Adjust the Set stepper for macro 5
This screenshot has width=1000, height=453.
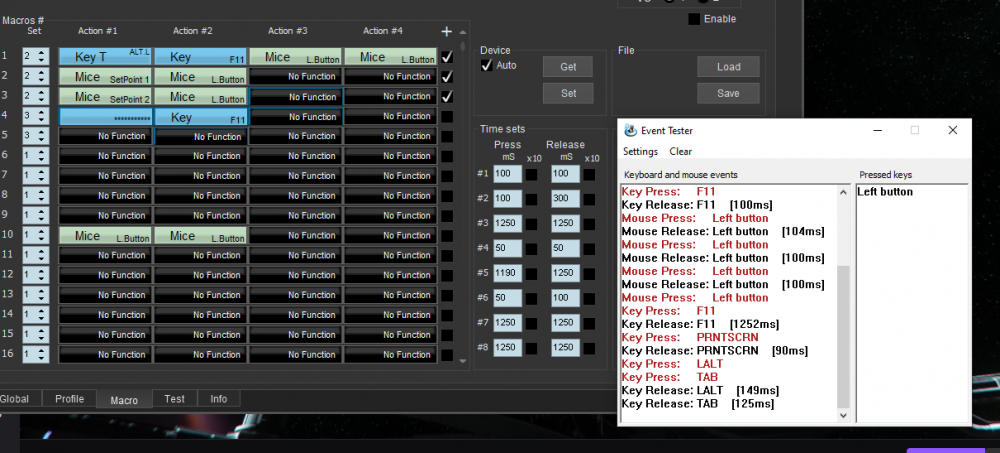point(34,136)
